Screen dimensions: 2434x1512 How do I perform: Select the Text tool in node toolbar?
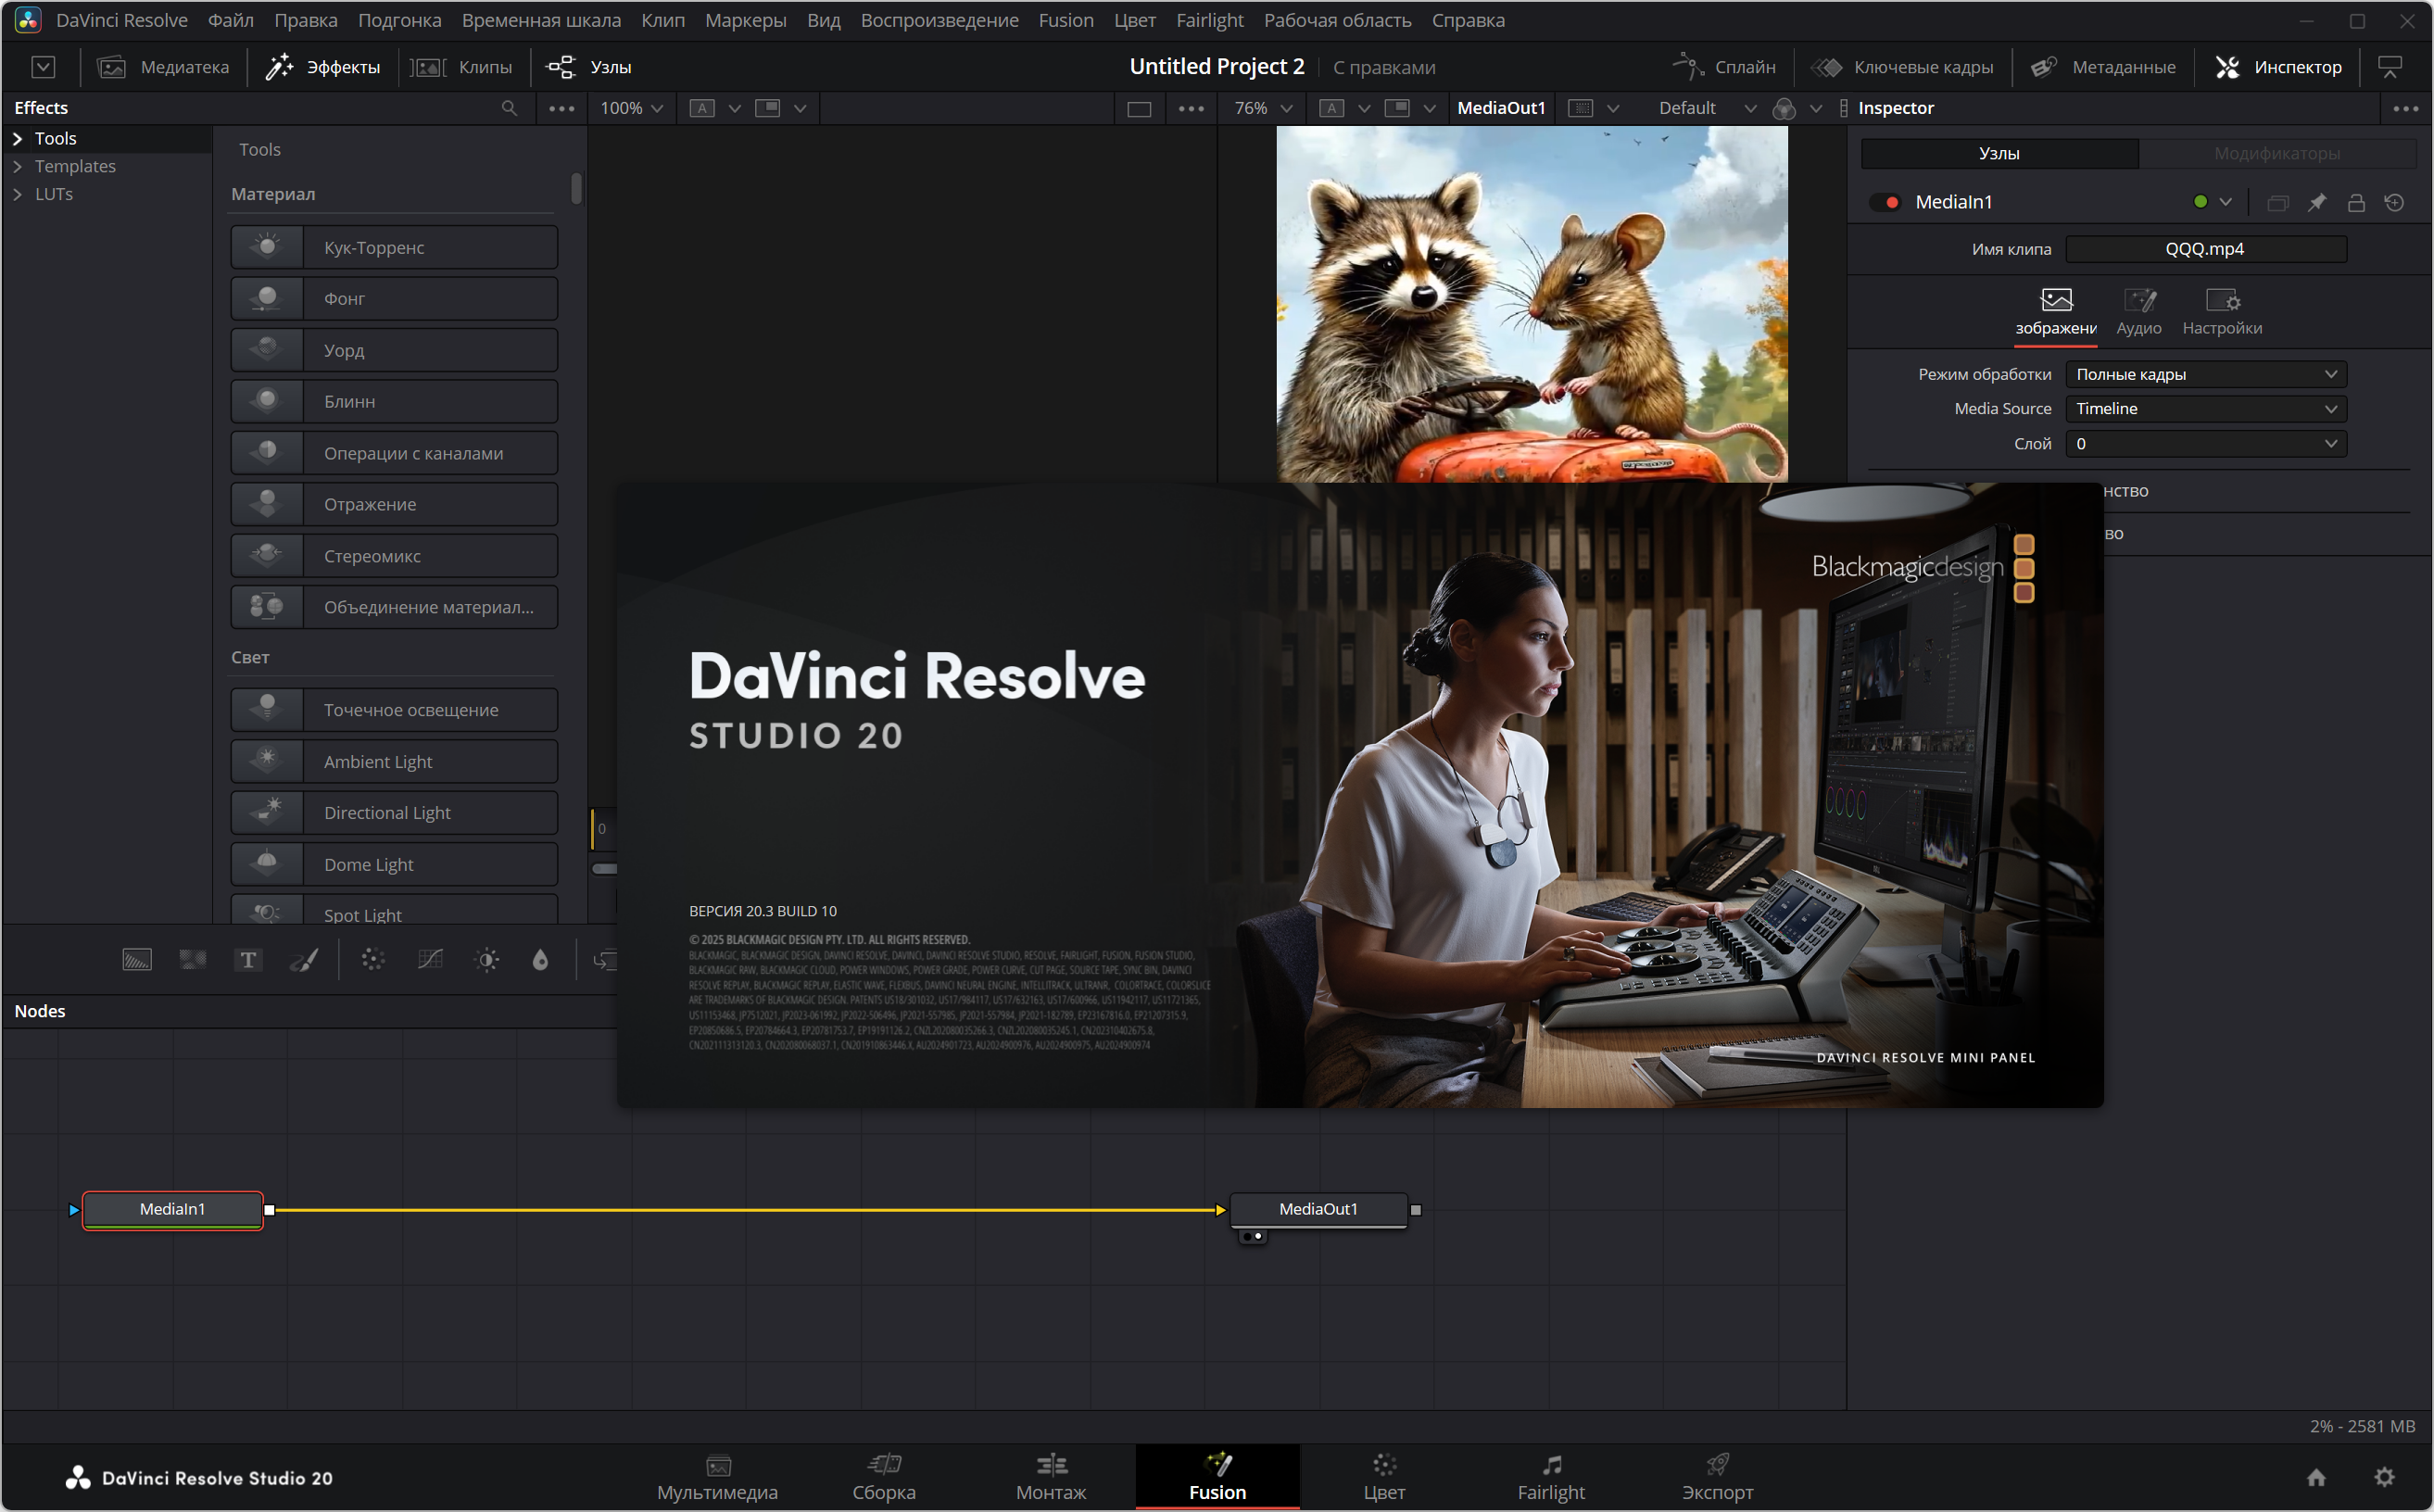point(248,960)
